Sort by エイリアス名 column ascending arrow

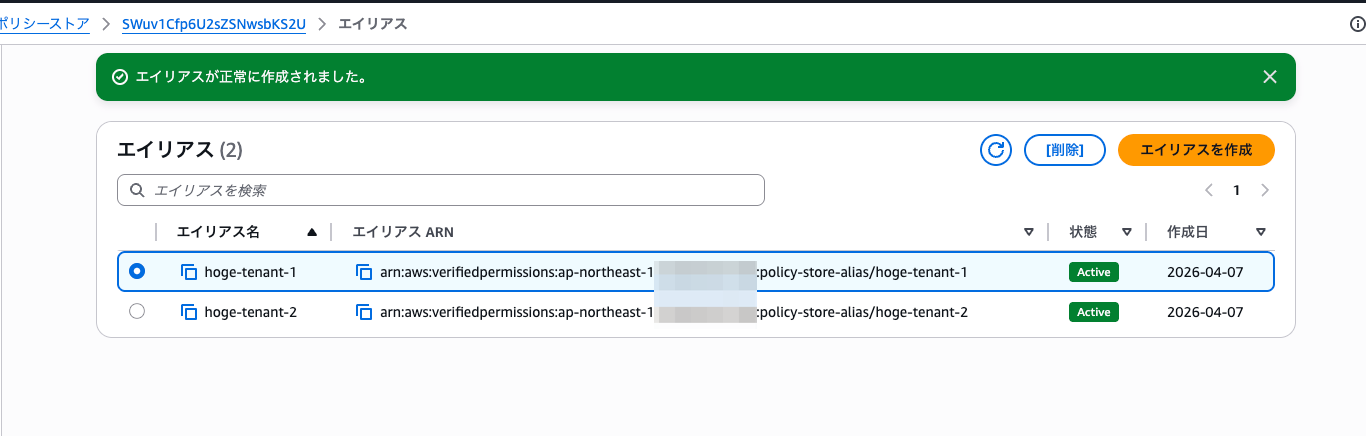click(x=312, y=232)
